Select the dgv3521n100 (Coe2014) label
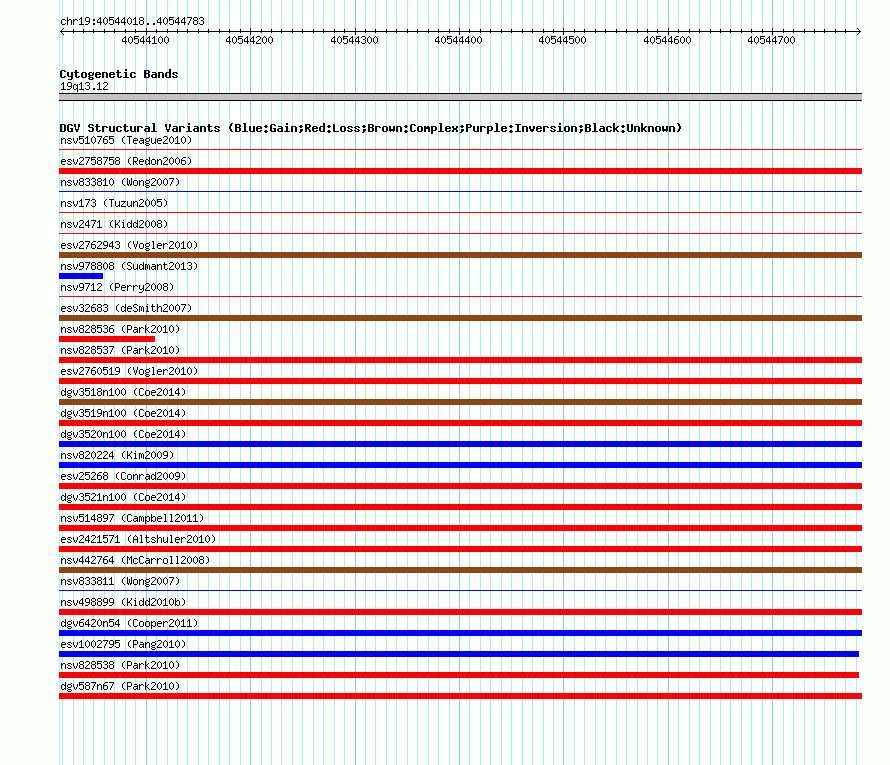This screenshot has height=765, width=890. click(123, 497)
